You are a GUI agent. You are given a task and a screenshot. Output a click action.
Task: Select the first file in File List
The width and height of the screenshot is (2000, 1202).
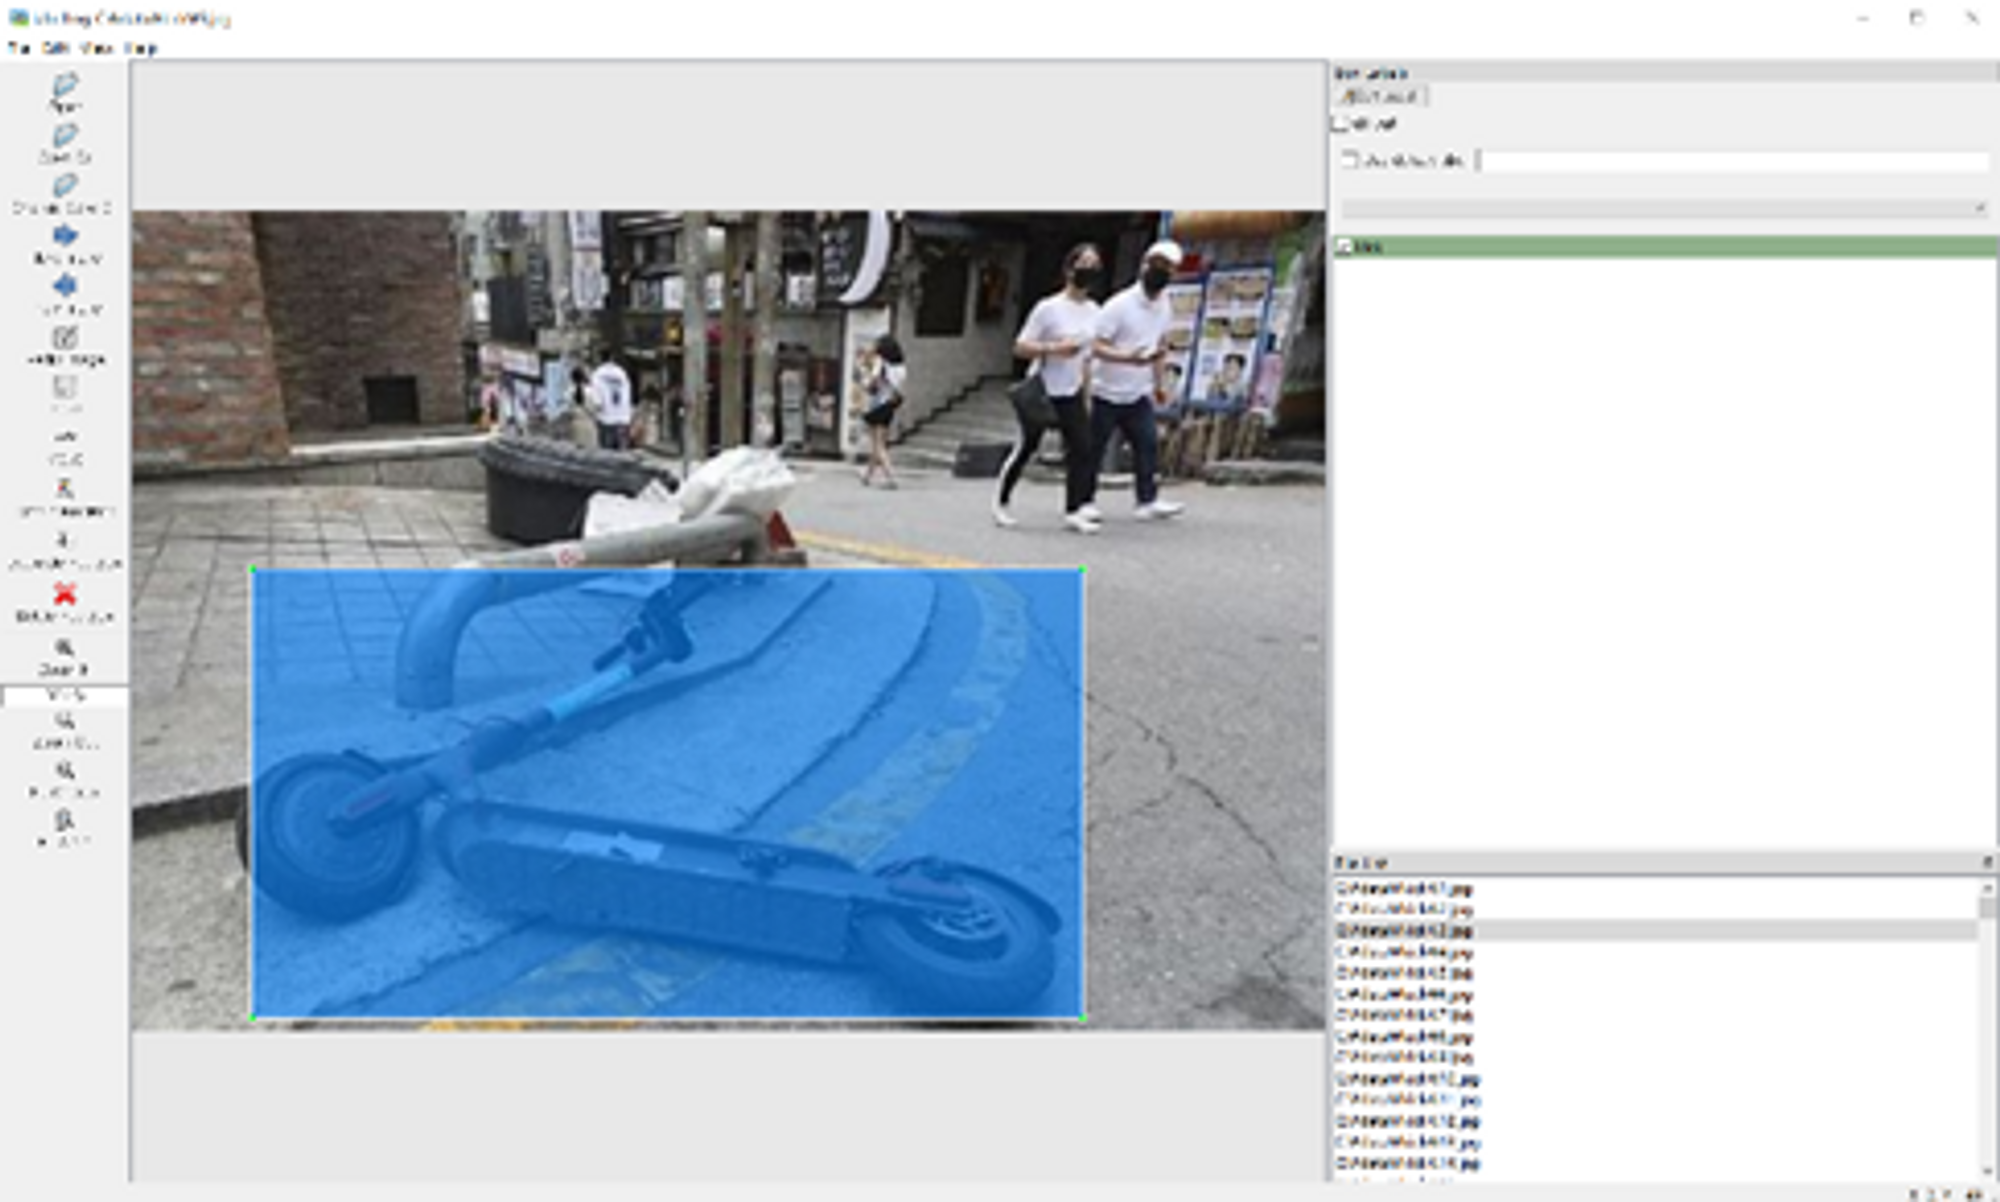1405,888
